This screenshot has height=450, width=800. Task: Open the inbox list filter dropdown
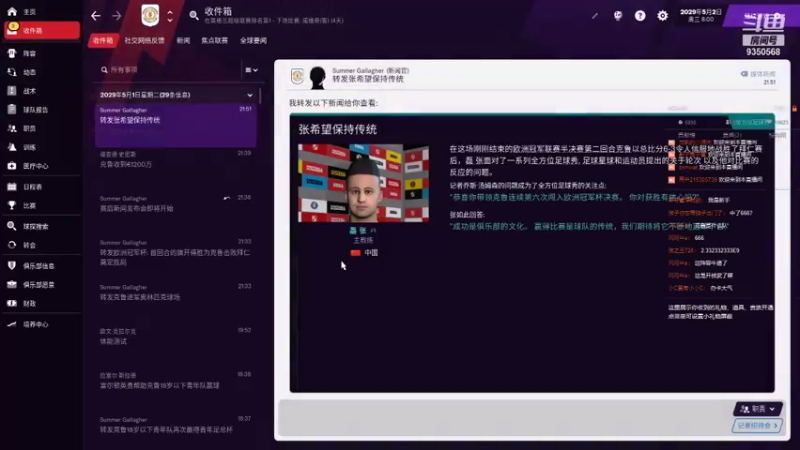pyautogui.click(x=251, y=70)
